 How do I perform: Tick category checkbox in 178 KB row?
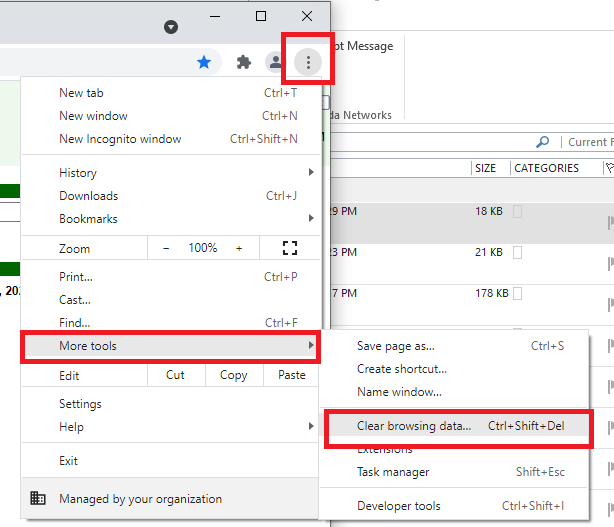point(518,294)
